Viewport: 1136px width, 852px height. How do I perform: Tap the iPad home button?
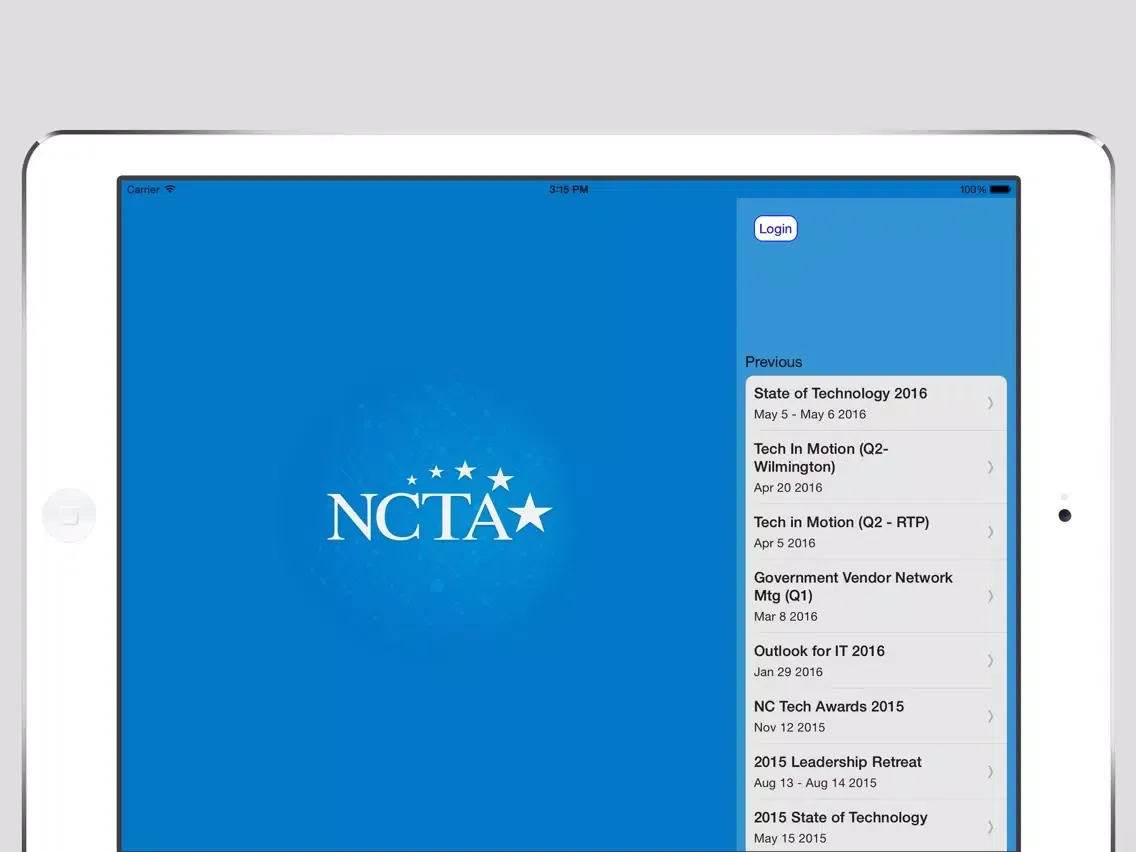(x=70, y=516)
